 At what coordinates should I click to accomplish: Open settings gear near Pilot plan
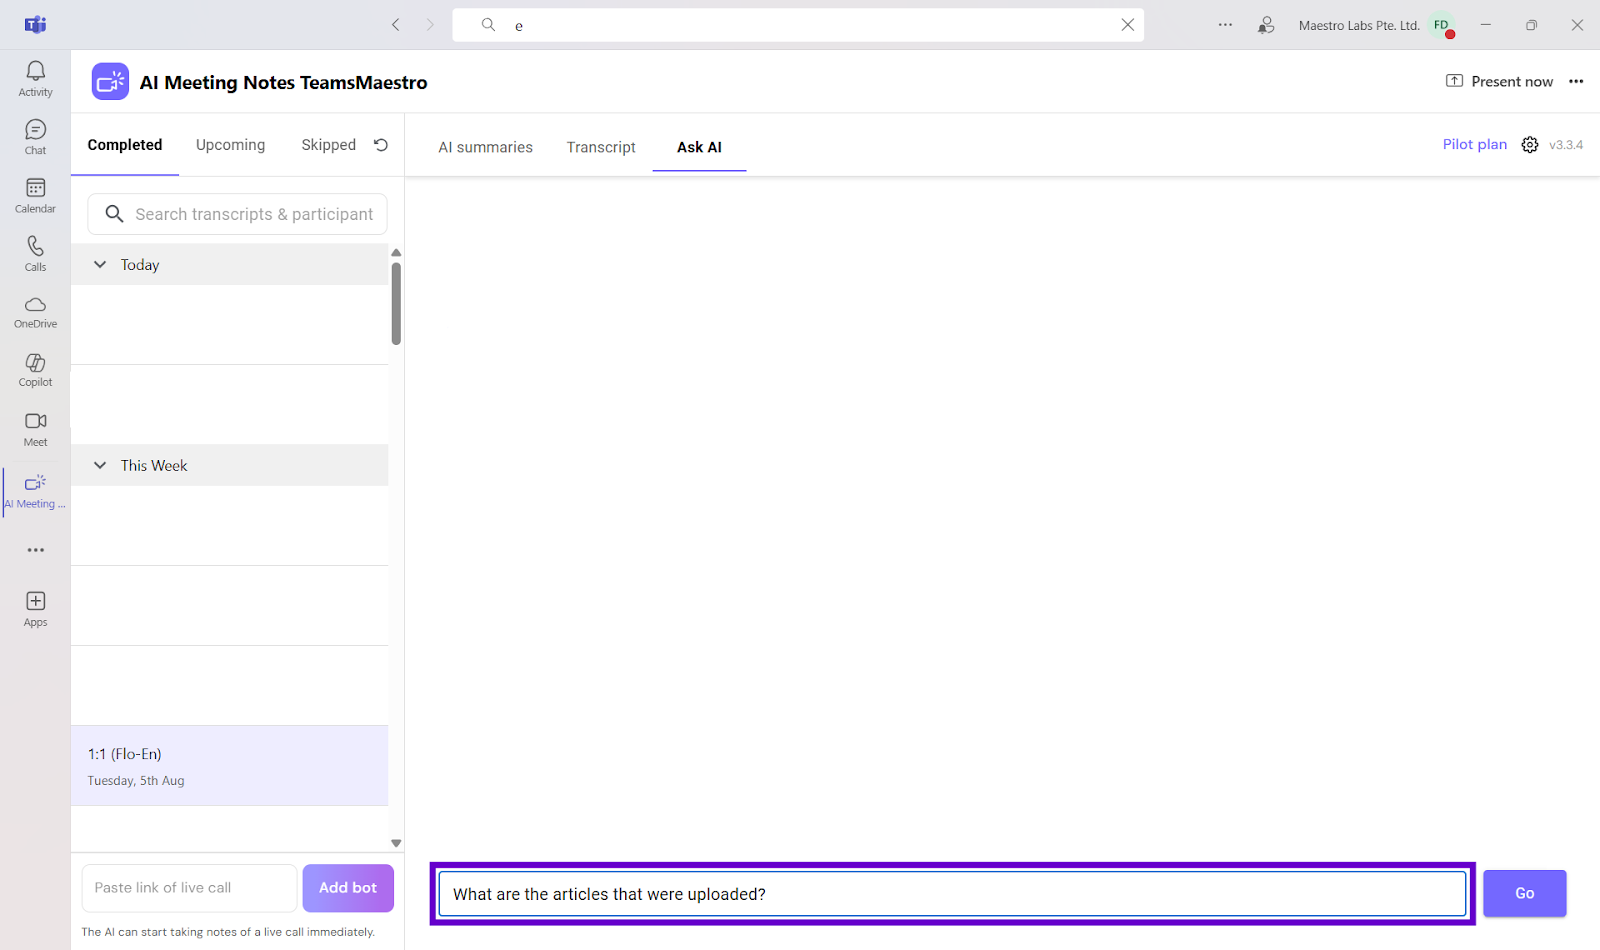1530,145
